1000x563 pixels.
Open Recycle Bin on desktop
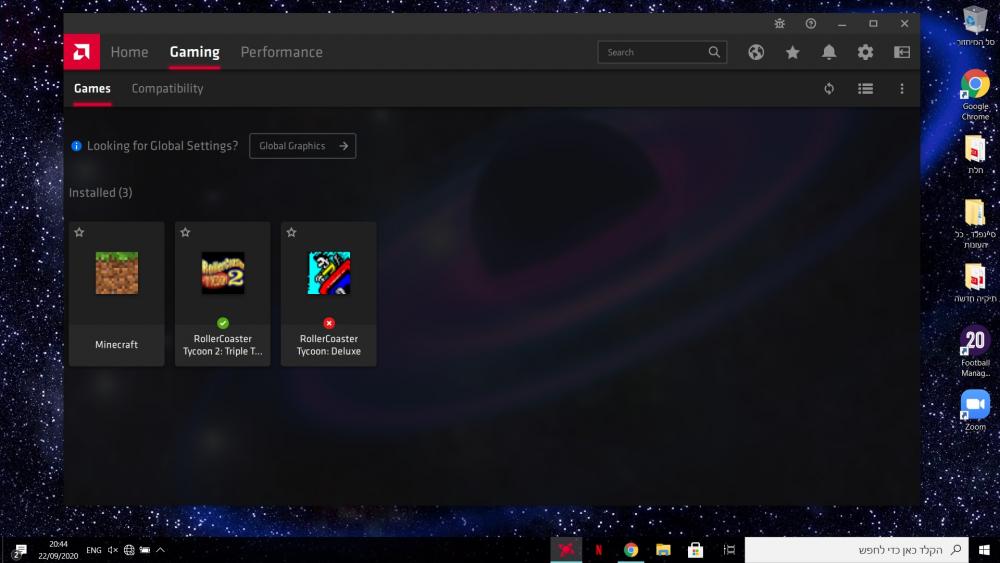(x=975, y=26)
